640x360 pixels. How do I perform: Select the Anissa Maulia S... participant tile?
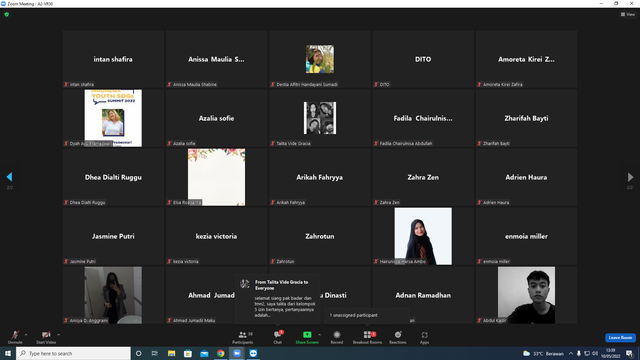click(216, 59)
